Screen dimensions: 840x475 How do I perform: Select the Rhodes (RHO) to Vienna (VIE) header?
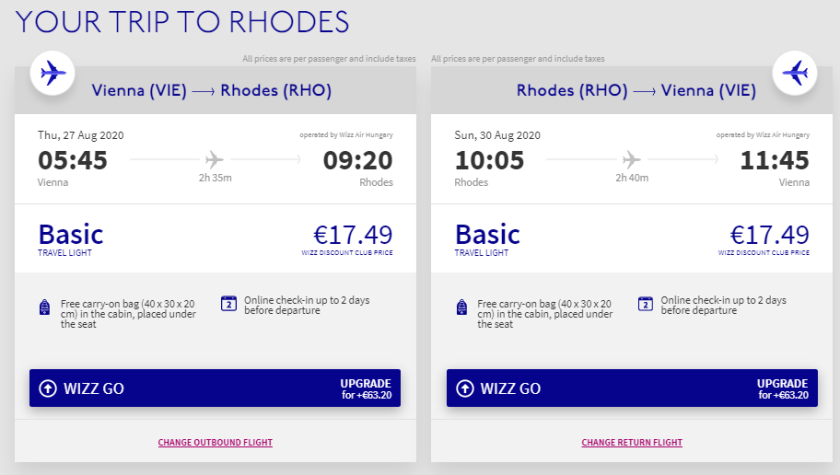636,91
